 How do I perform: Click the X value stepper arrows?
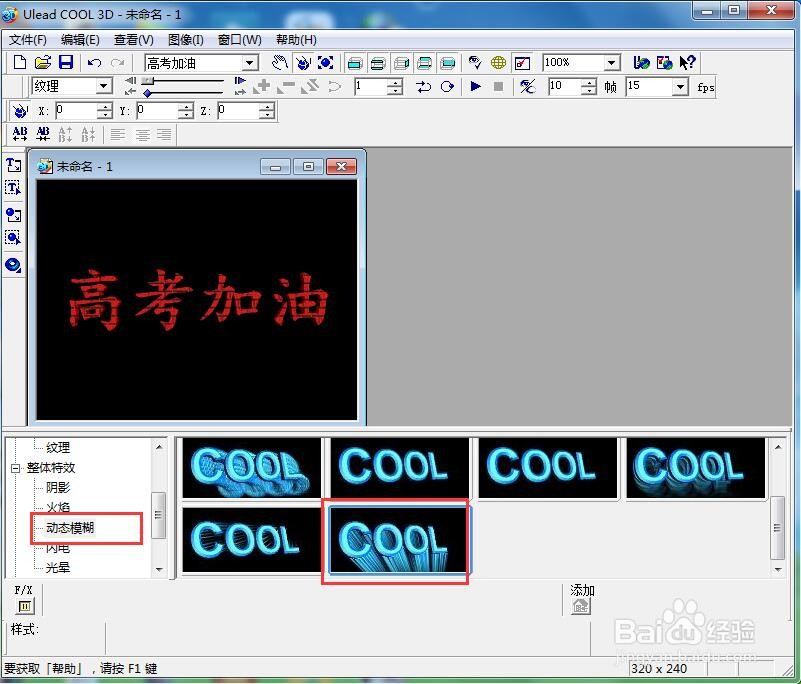(105, 110)
